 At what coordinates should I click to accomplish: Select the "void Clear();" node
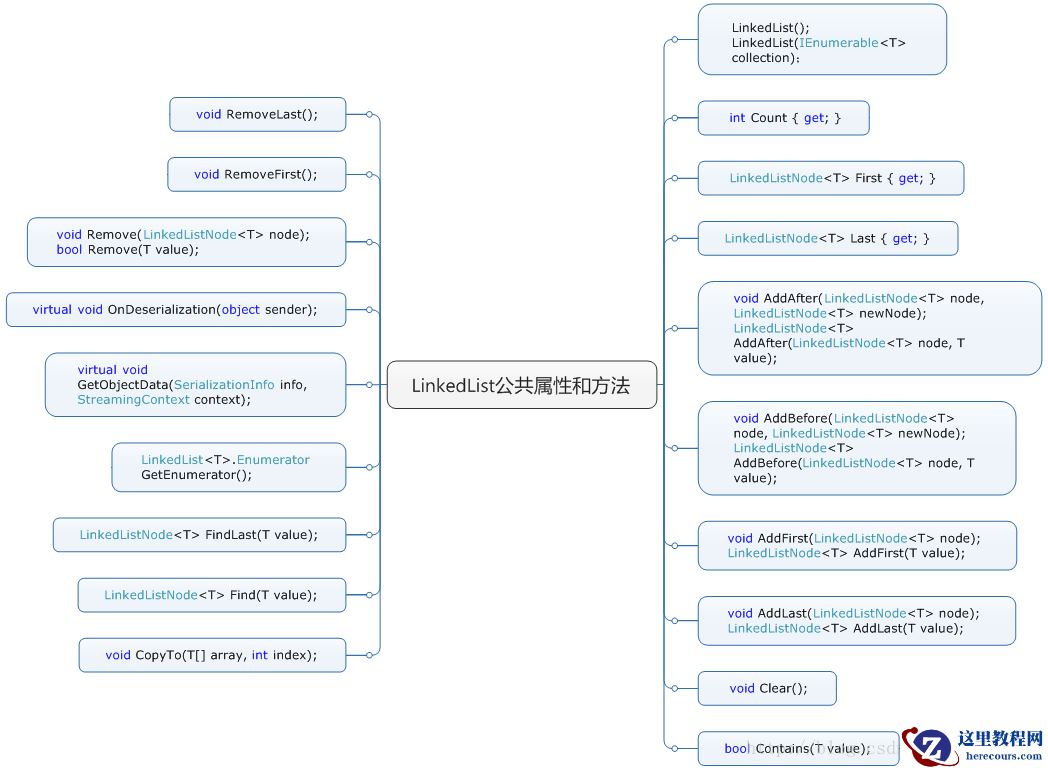pyautogui.click(x=766, y=688)
